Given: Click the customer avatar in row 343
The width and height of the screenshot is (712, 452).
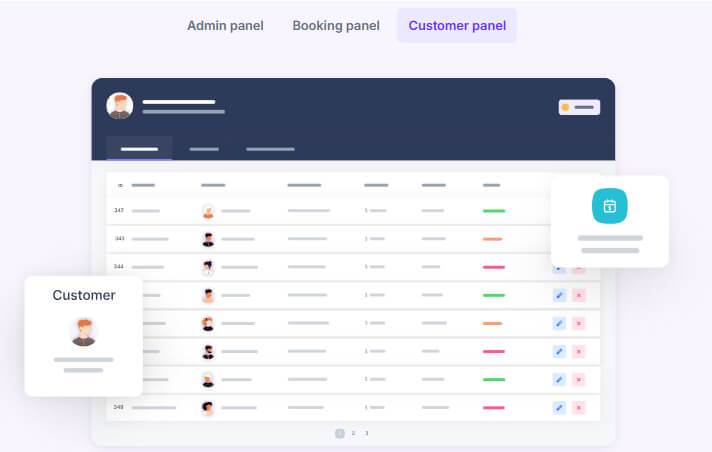Looking at the screenshot, I should [x=208, y=239].
